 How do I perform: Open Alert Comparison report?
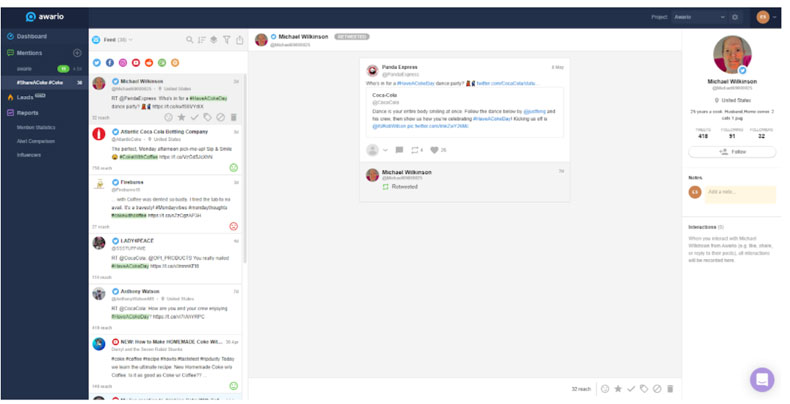35,142
